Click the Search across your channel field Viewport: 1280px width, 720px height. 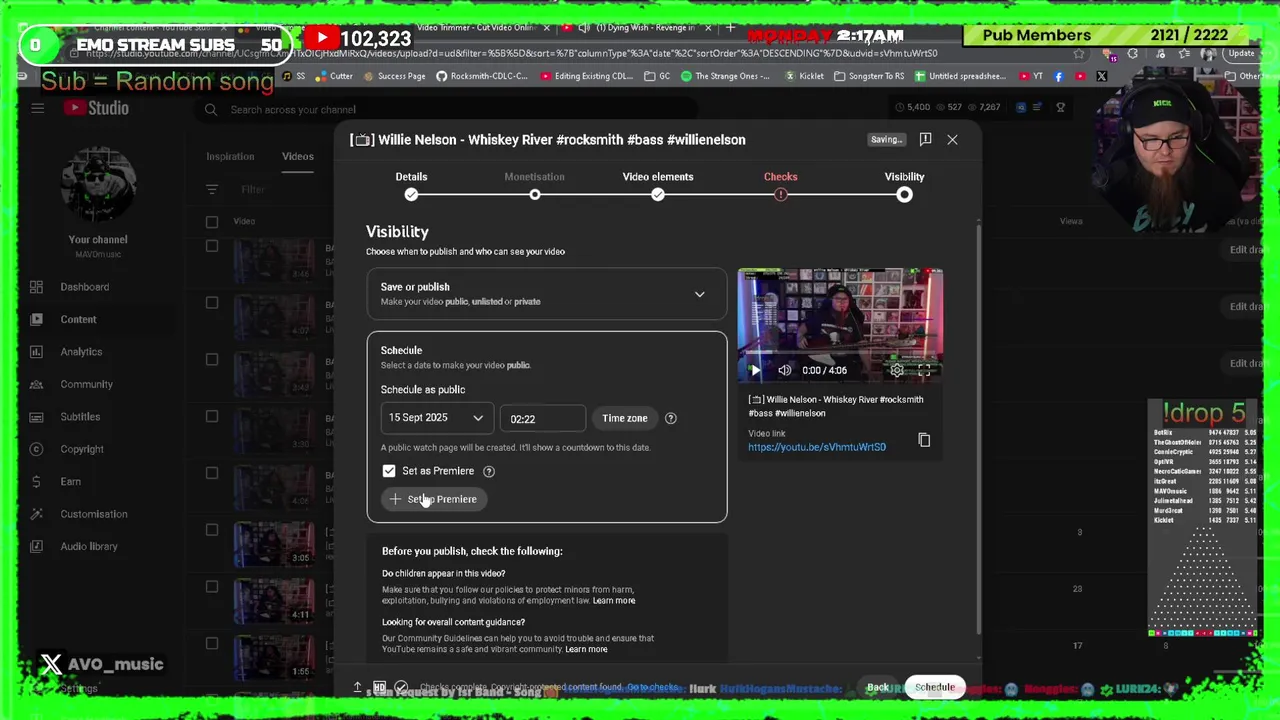pyautogui.click(x=450, y=110)
